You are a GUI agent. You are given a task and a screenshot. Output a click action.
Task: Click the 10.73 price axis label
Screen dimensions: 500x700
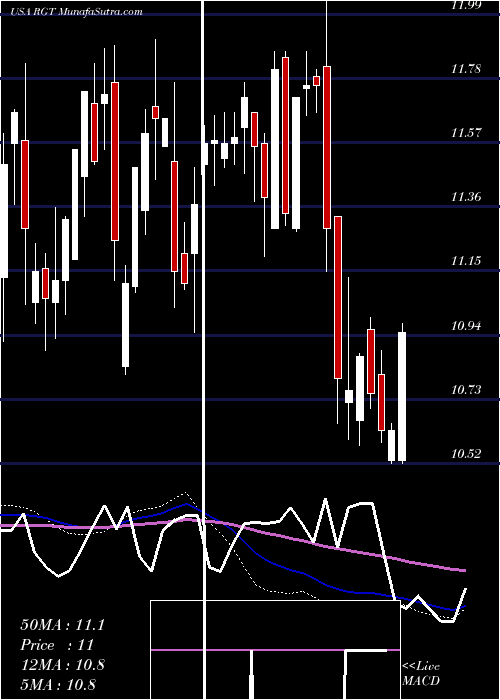(x=466, y=390)
